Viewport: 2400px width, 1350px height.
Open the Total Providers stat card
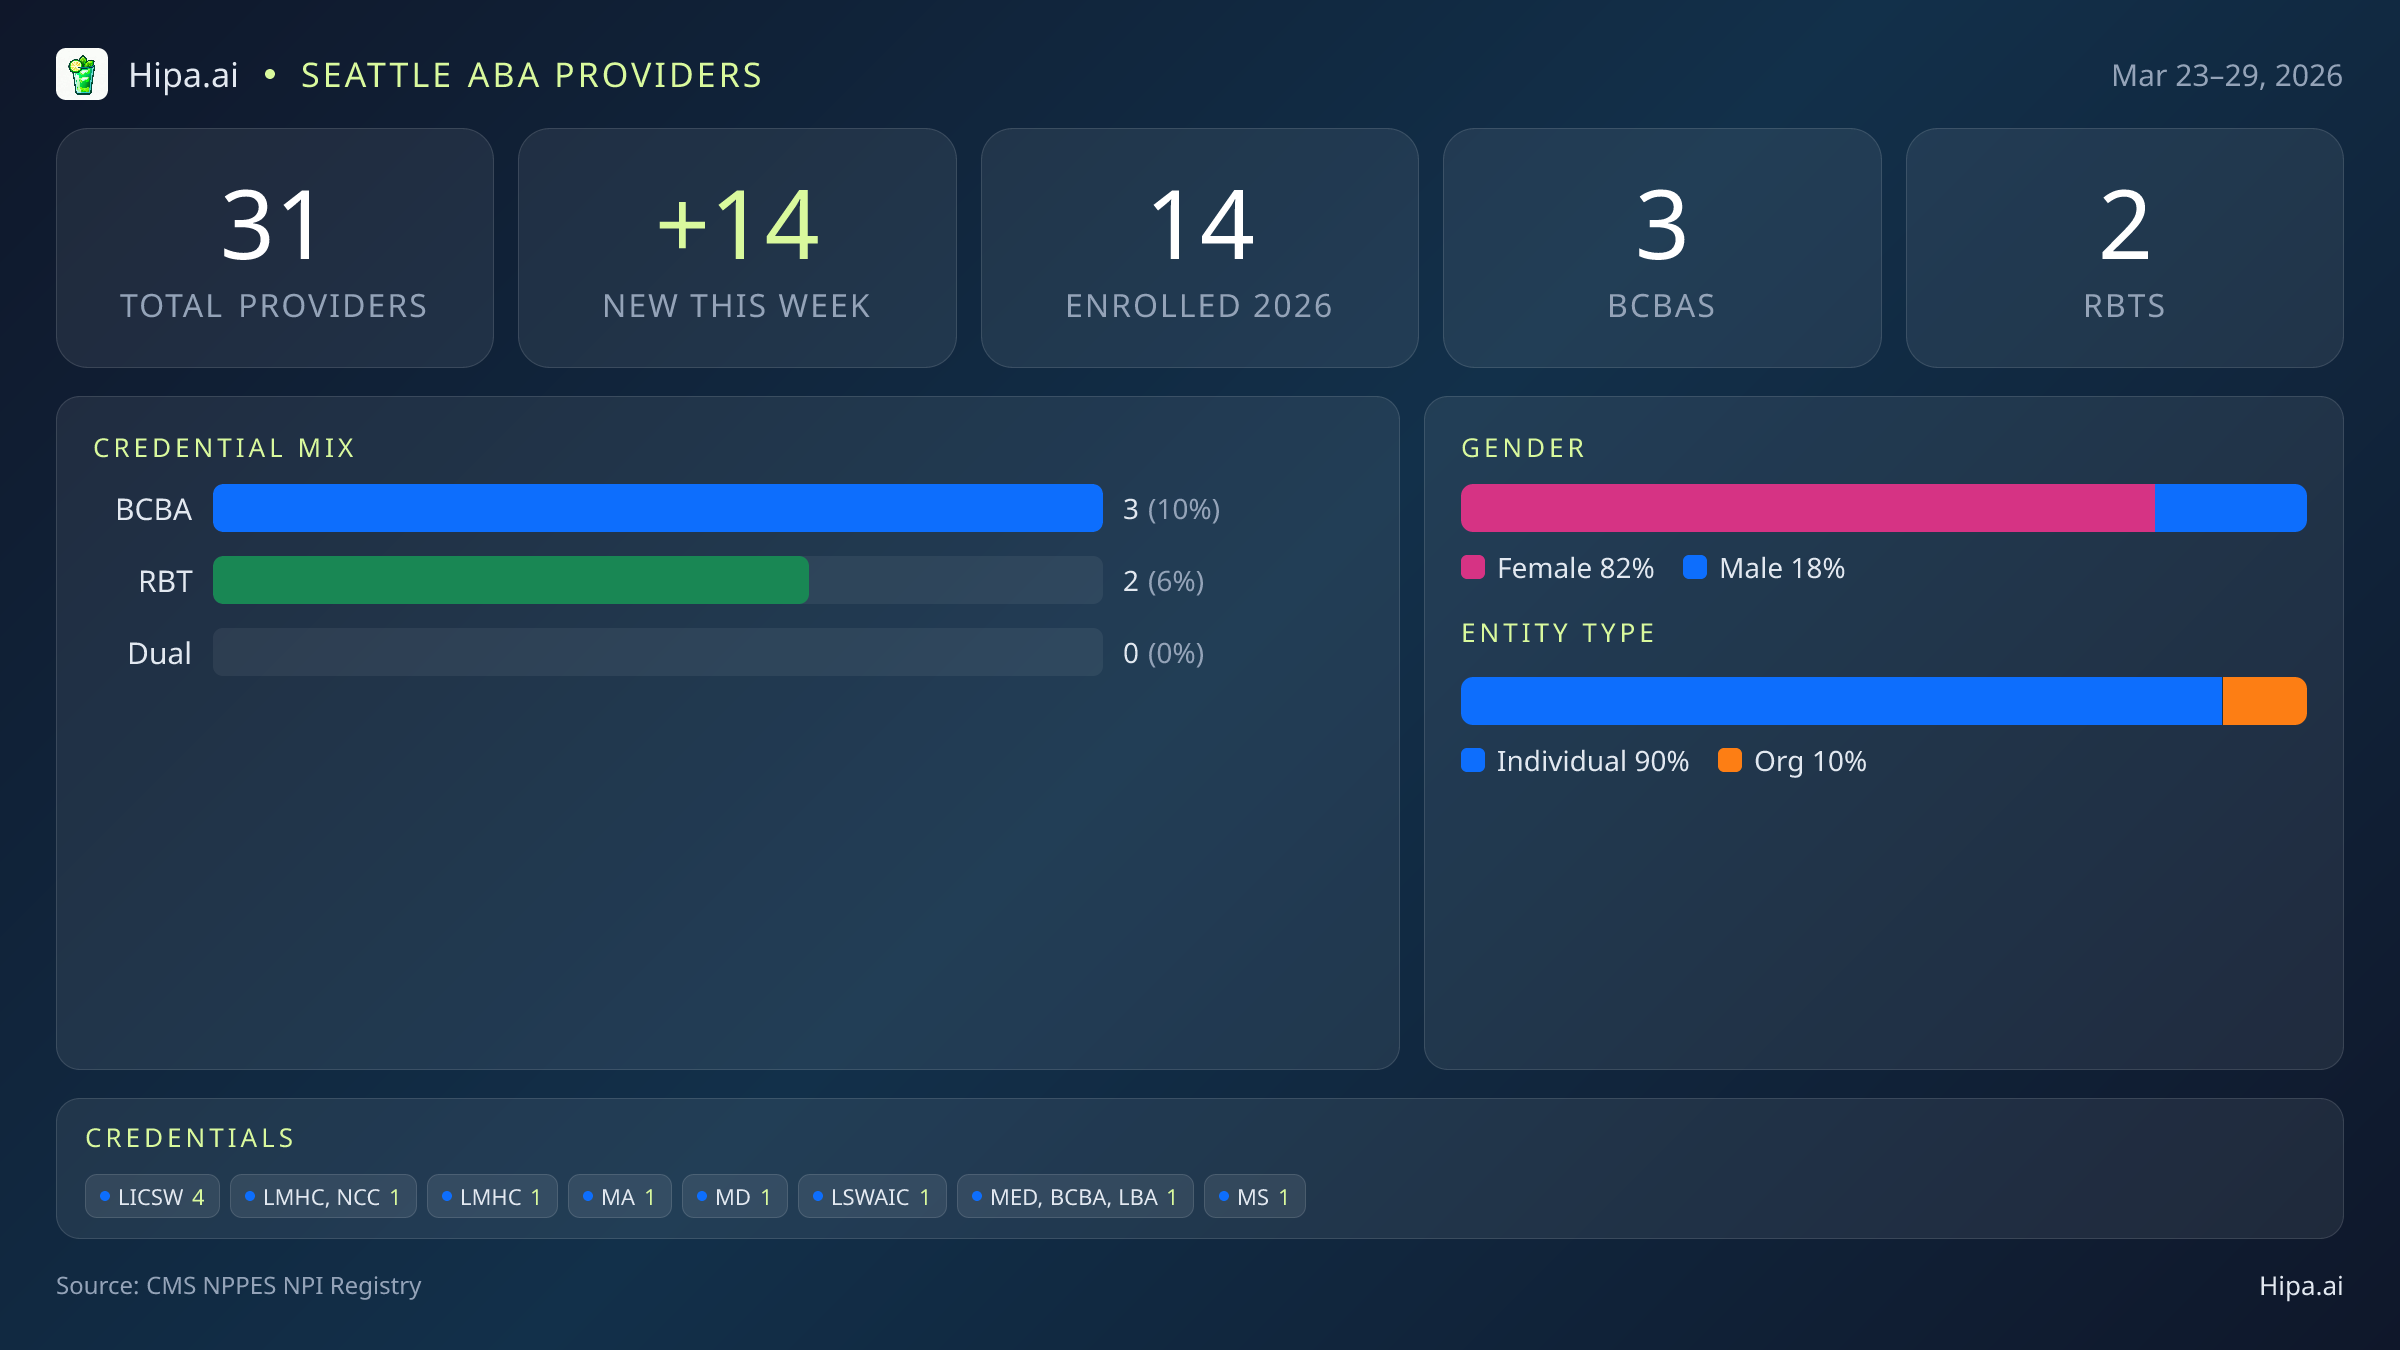pyautogui.click(x=275, y=248)
